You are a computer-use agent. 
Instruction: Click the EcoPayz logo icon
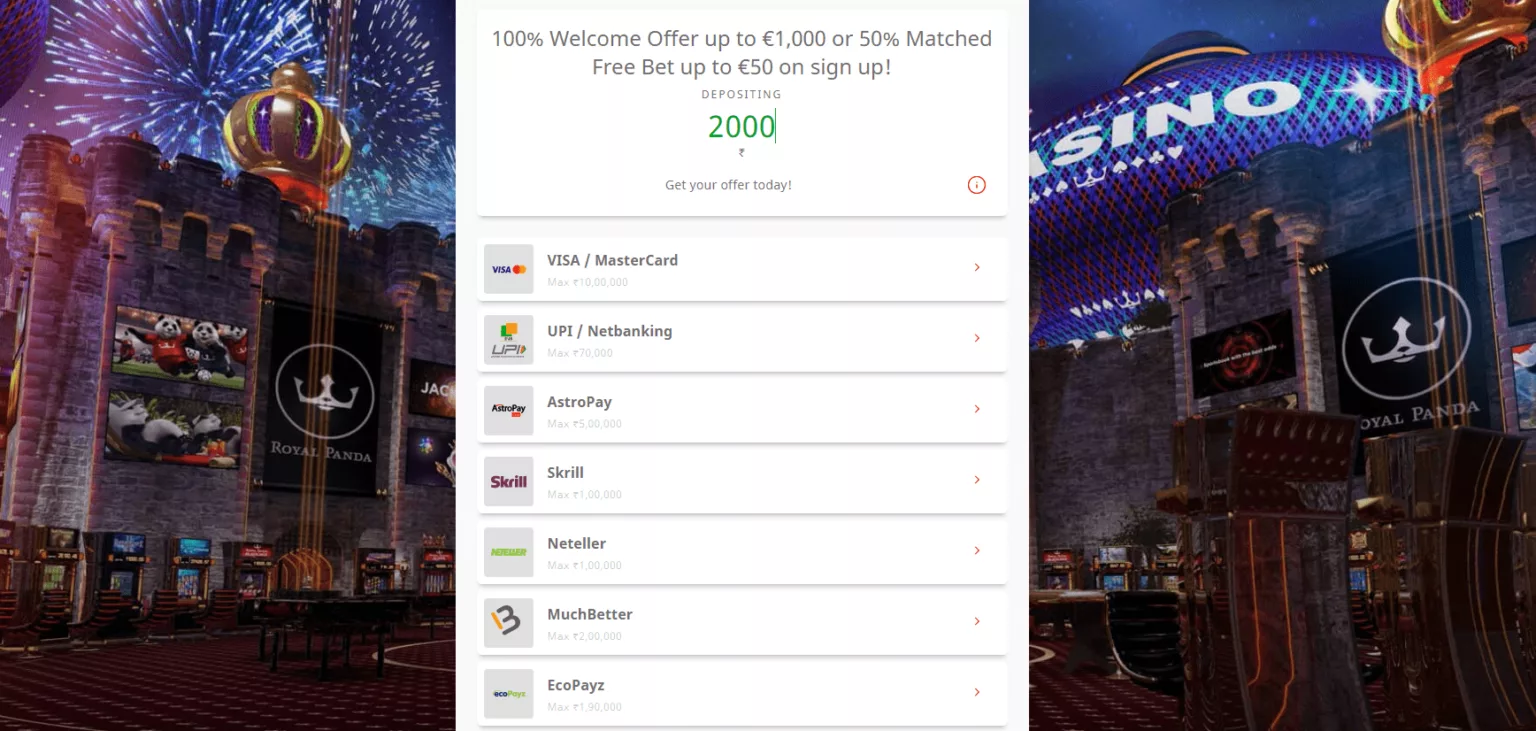(x=509, y=693)
